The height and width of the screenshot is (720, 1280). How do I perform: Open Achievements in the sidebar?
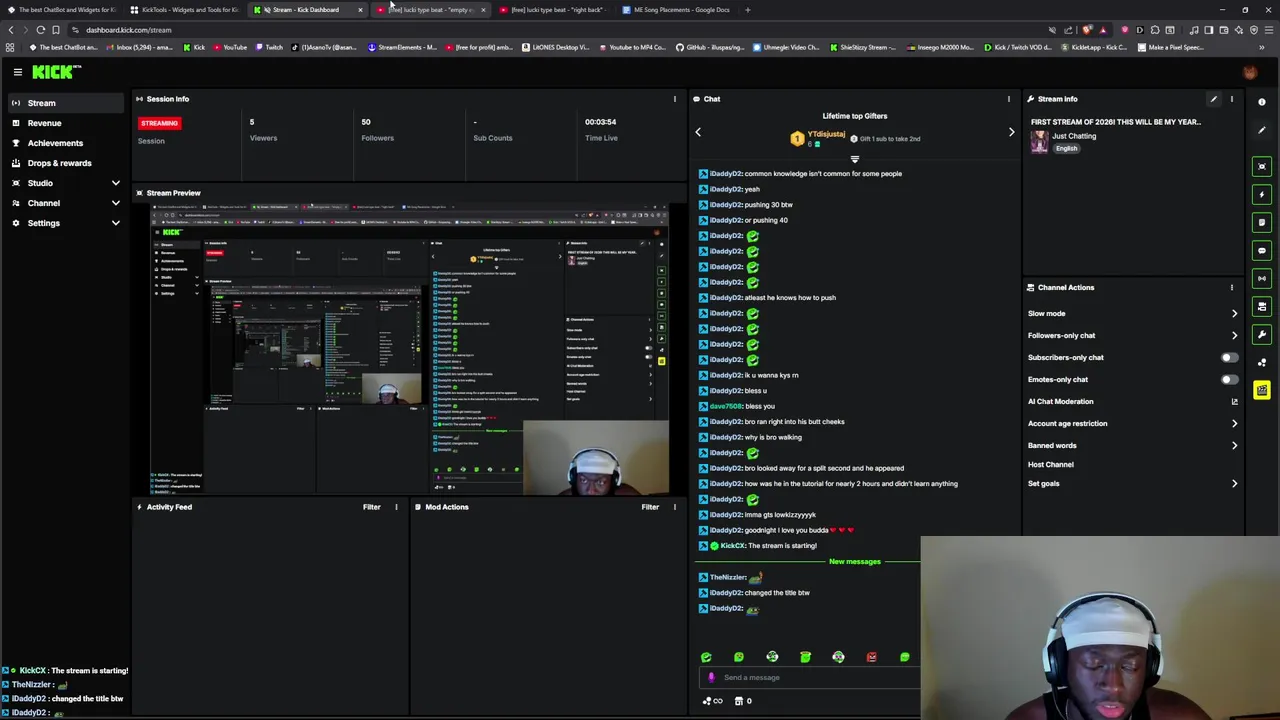click(65, 143)
